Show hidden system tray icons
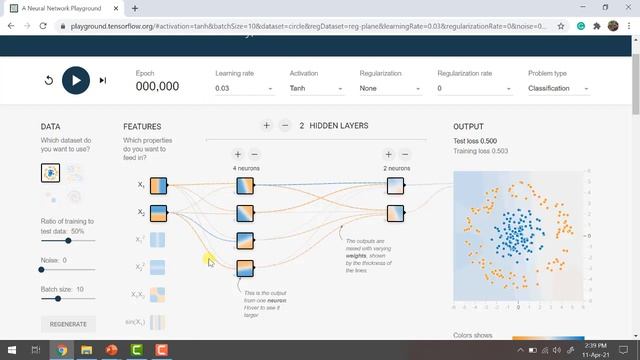This screenshot has width=640, height=360. pos(520,350)
